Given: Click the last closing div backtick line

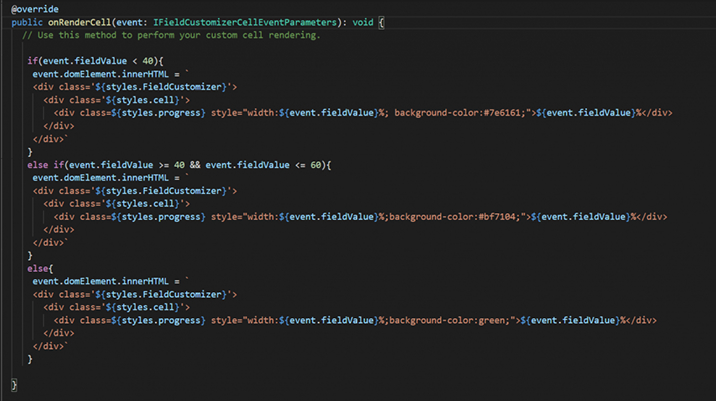Looking at the screenshot, I should pos(50,346).
